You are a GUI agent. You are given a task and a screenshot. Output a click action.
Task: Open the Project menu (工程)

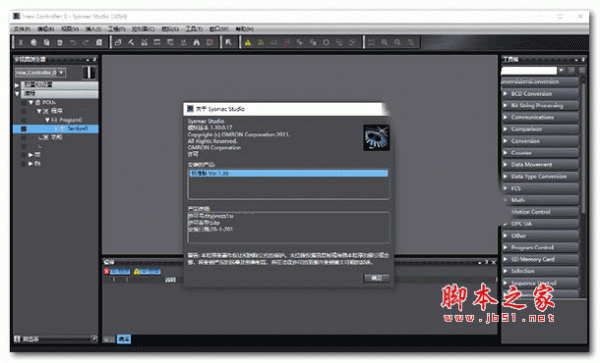click(x=116, y=29)
